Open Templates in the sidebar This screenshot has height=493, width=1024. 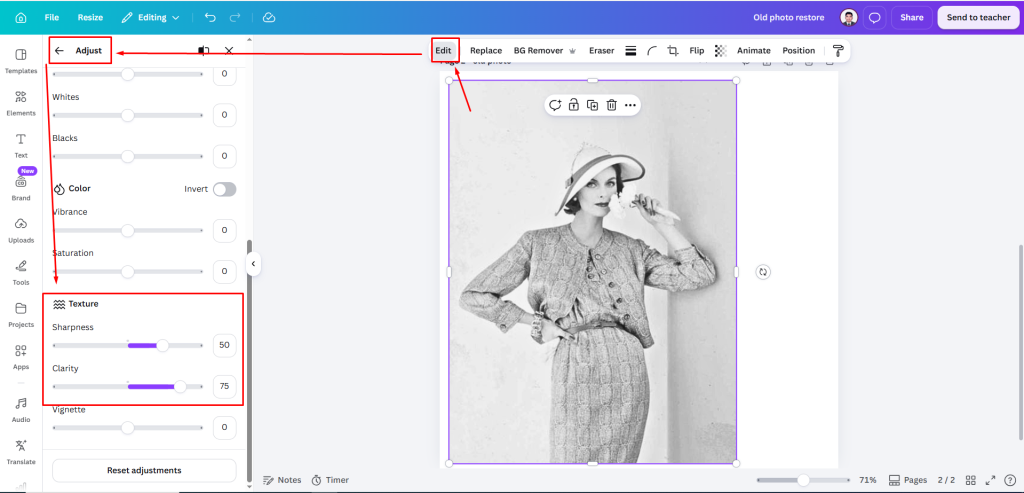pyautogui.click(x=21, y=61)
